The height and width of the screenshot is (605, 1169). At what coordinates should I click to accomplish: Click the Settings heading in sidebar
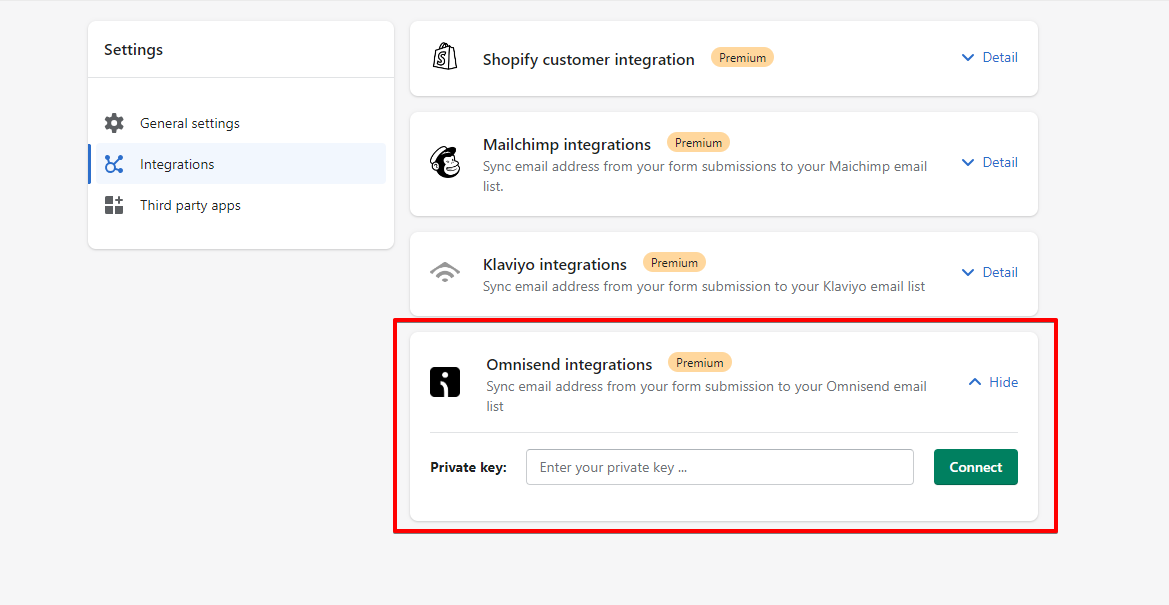pos(133,50)
